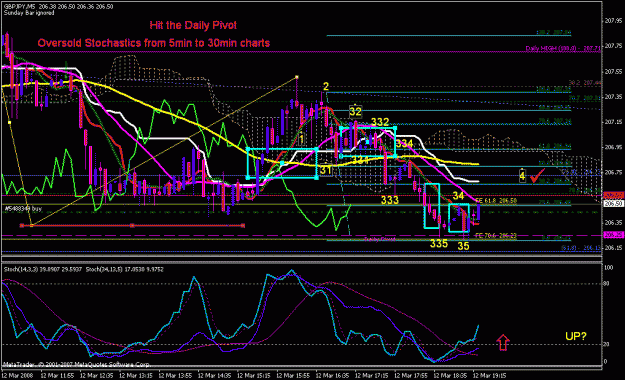The width and height of the screenshot is (625, 380).
Task: Select the stochastic scale value 100
Action: click(x=609, y=268)
